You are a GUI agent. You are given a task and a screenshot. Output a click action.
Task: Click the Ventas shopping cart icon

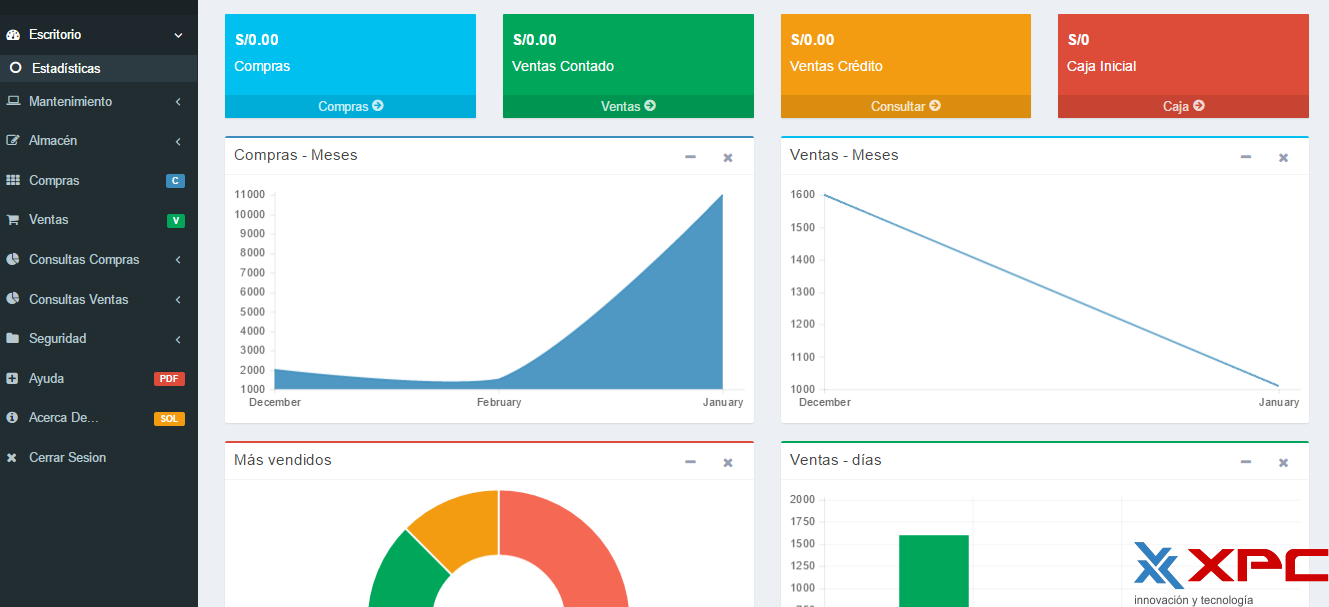13,220
